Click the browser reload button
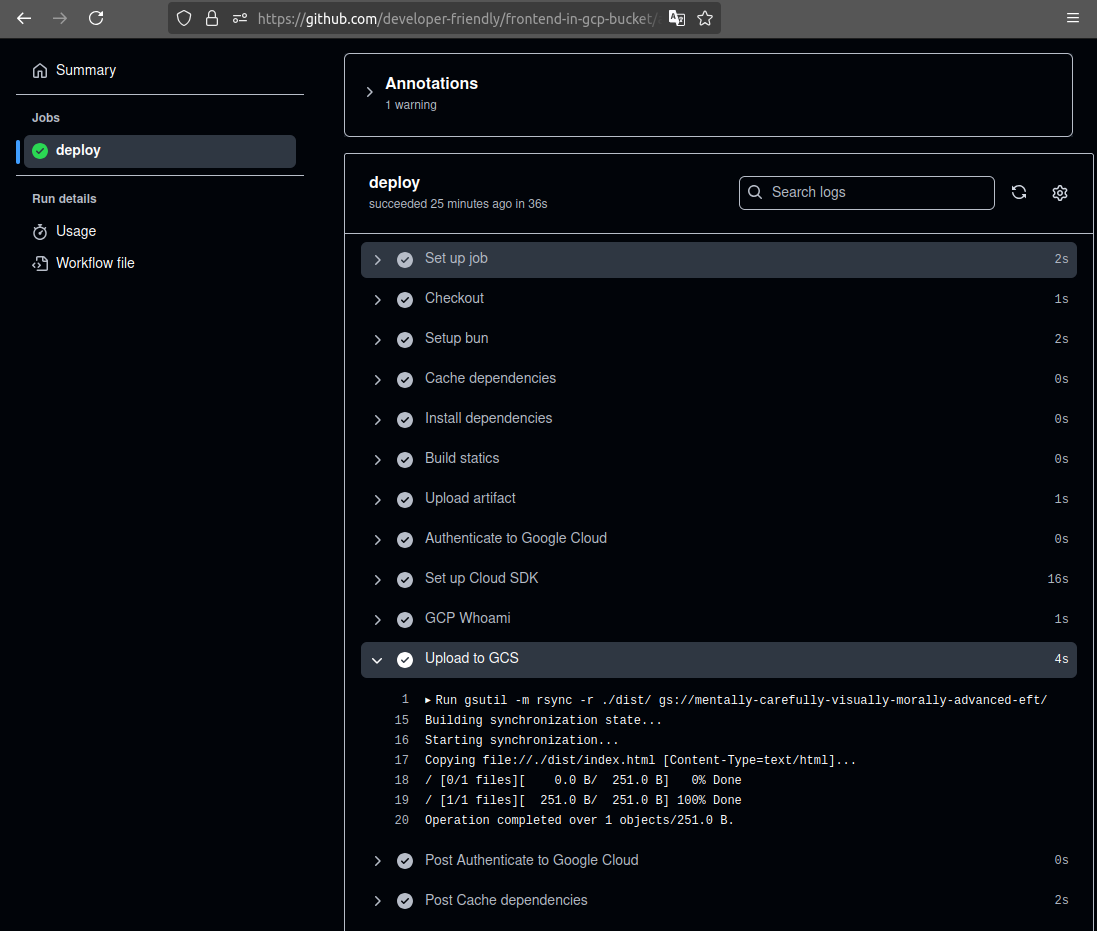 tap(96, 18)
